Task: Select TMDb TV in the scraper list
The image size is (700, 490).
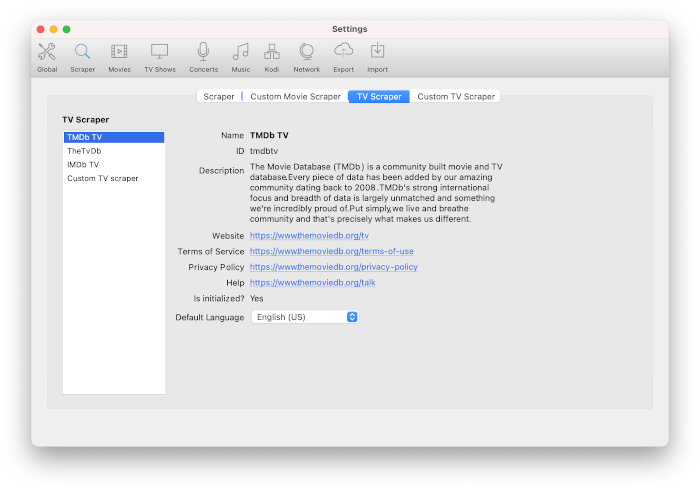Action: tap(114, 137)
